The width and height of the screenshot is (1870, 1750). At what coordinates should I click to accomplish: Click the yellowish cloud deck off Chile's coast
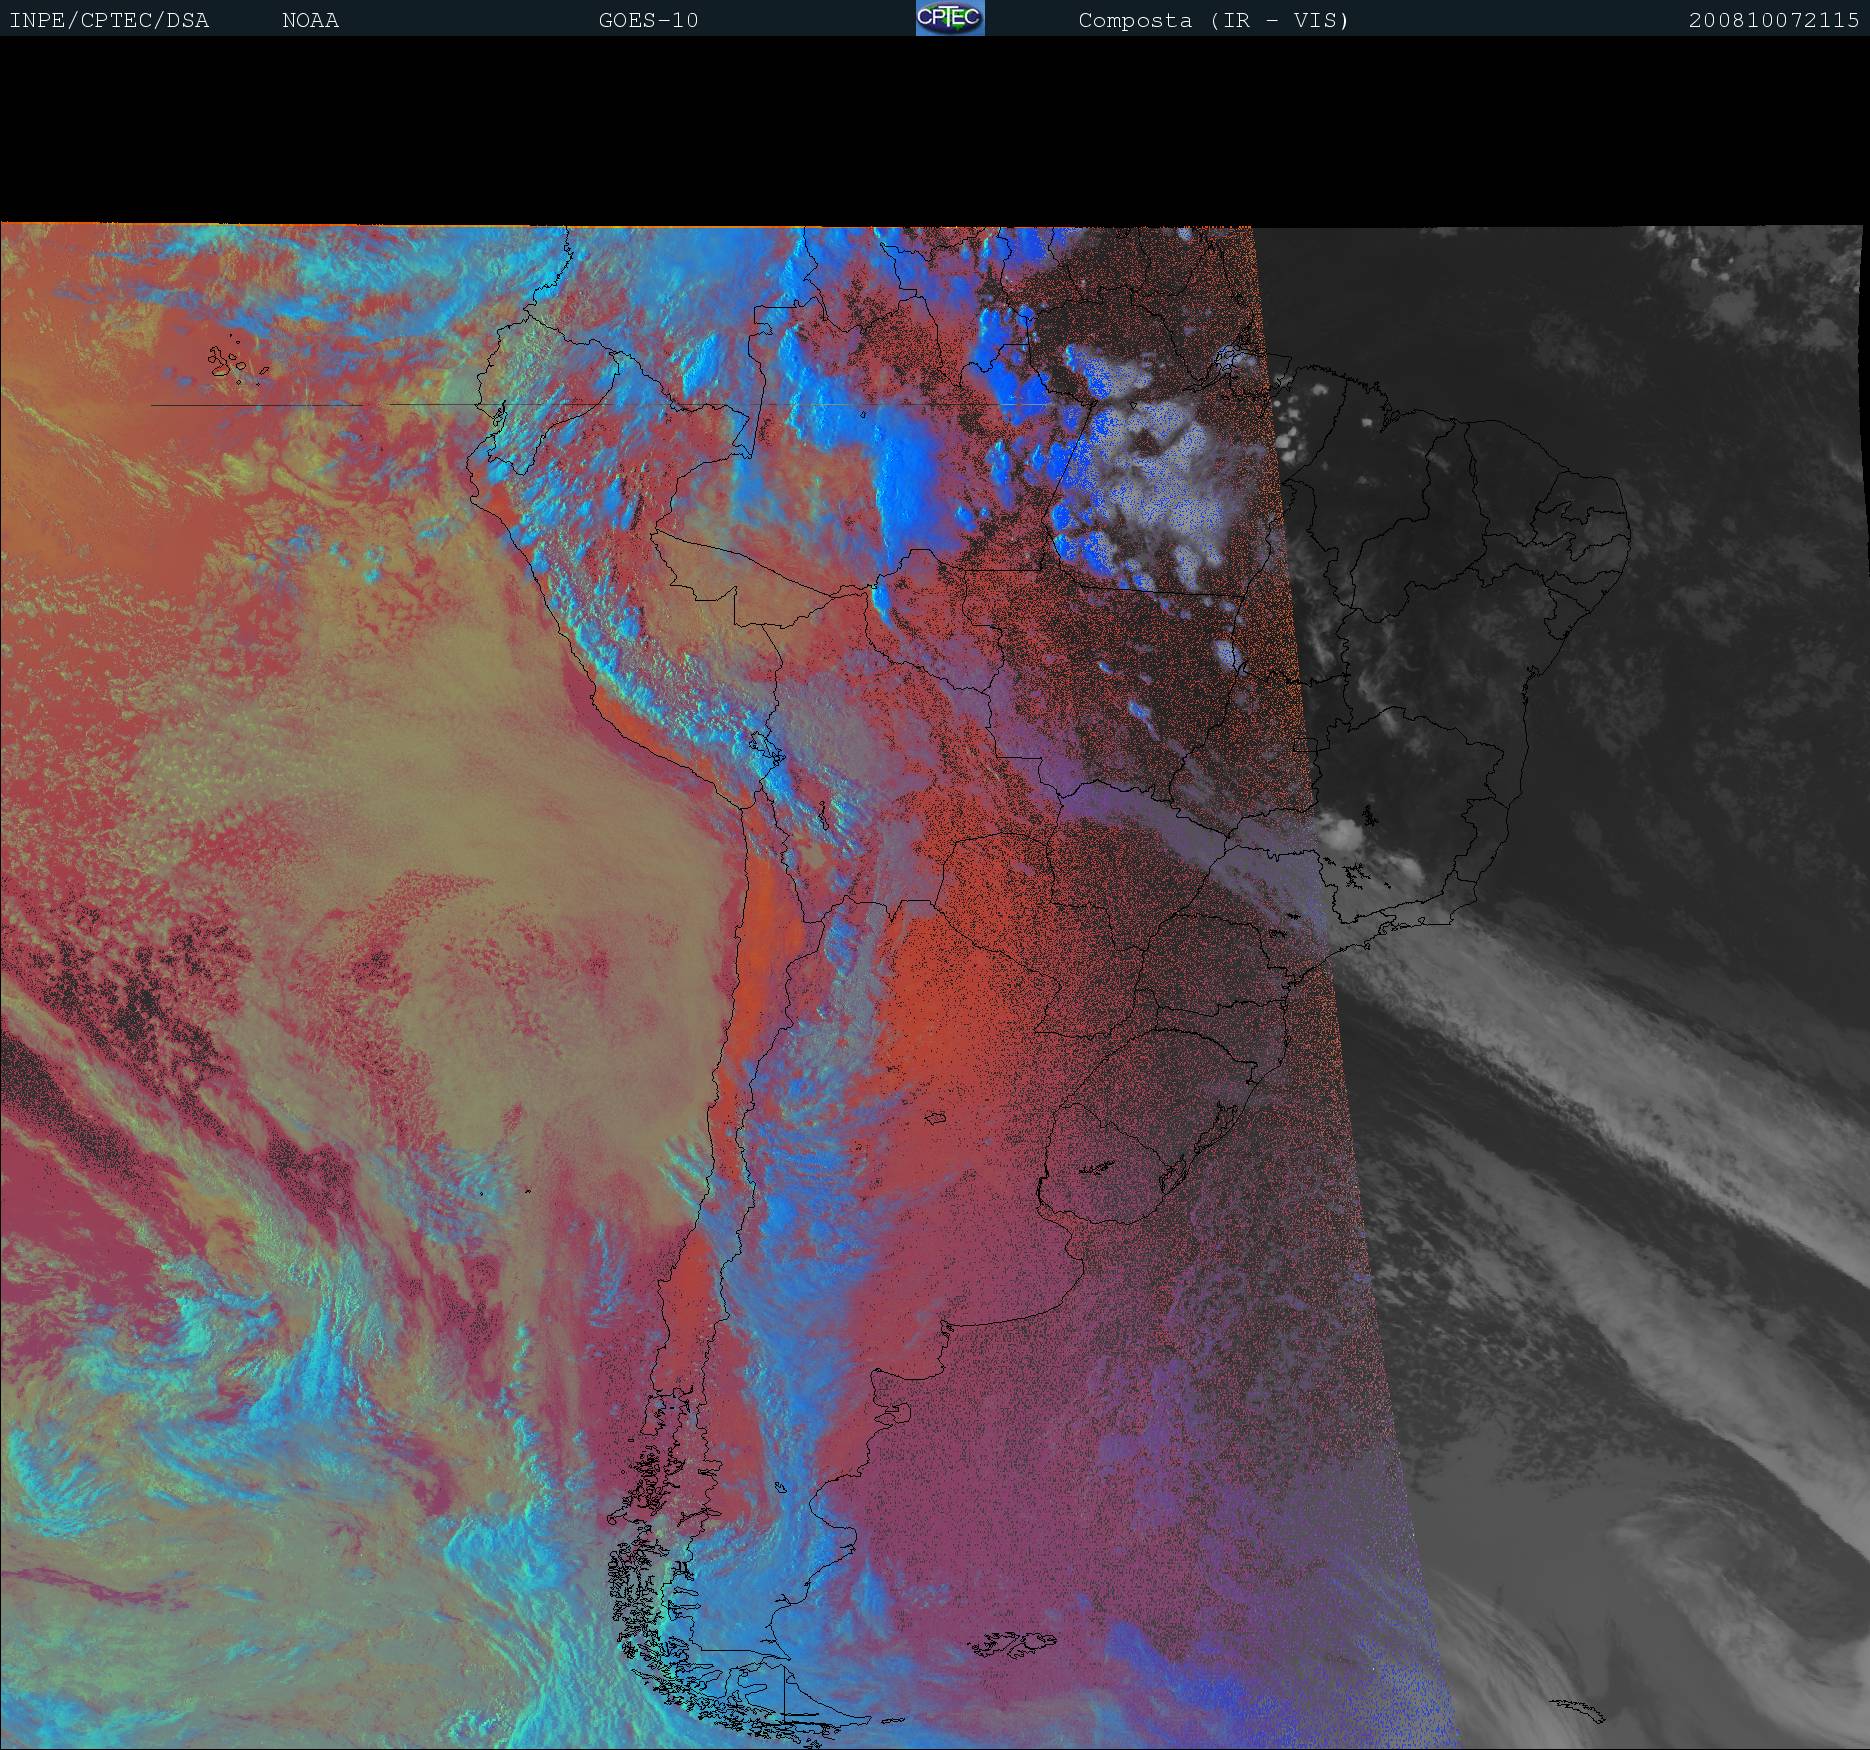[500, 800]
